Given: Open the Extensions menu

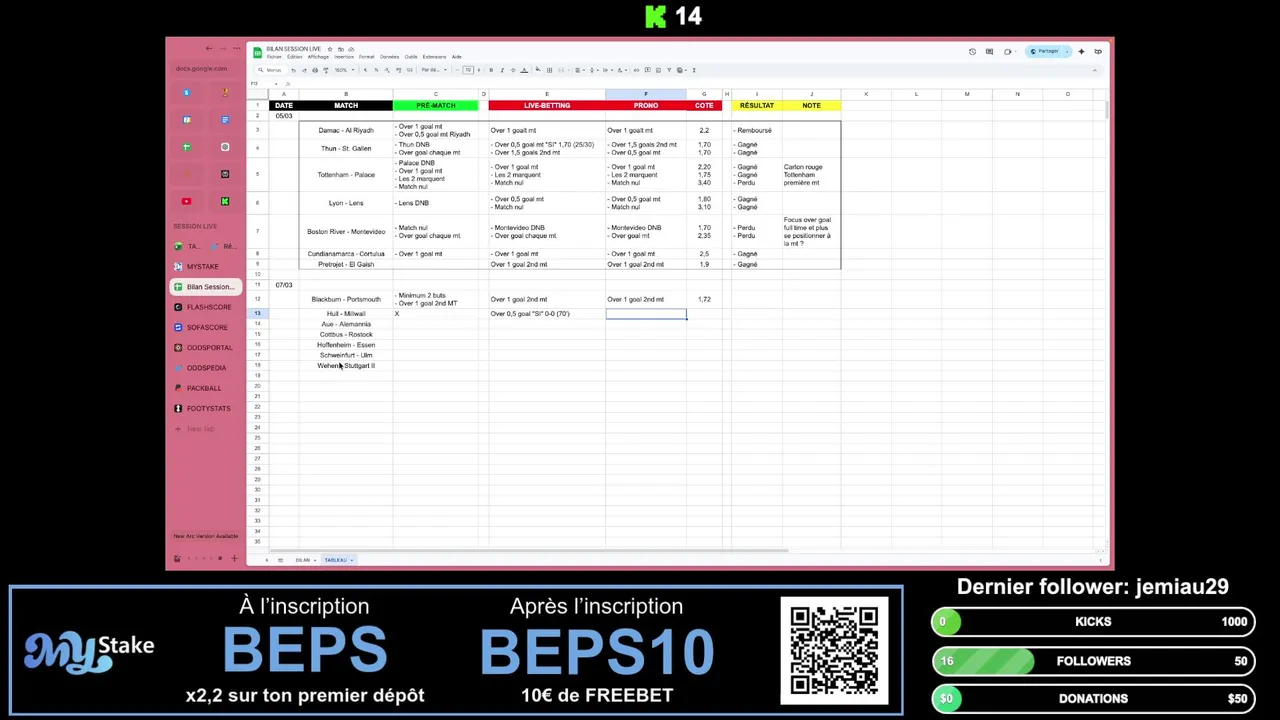Looking at the screenshot, I should (434, 57).
